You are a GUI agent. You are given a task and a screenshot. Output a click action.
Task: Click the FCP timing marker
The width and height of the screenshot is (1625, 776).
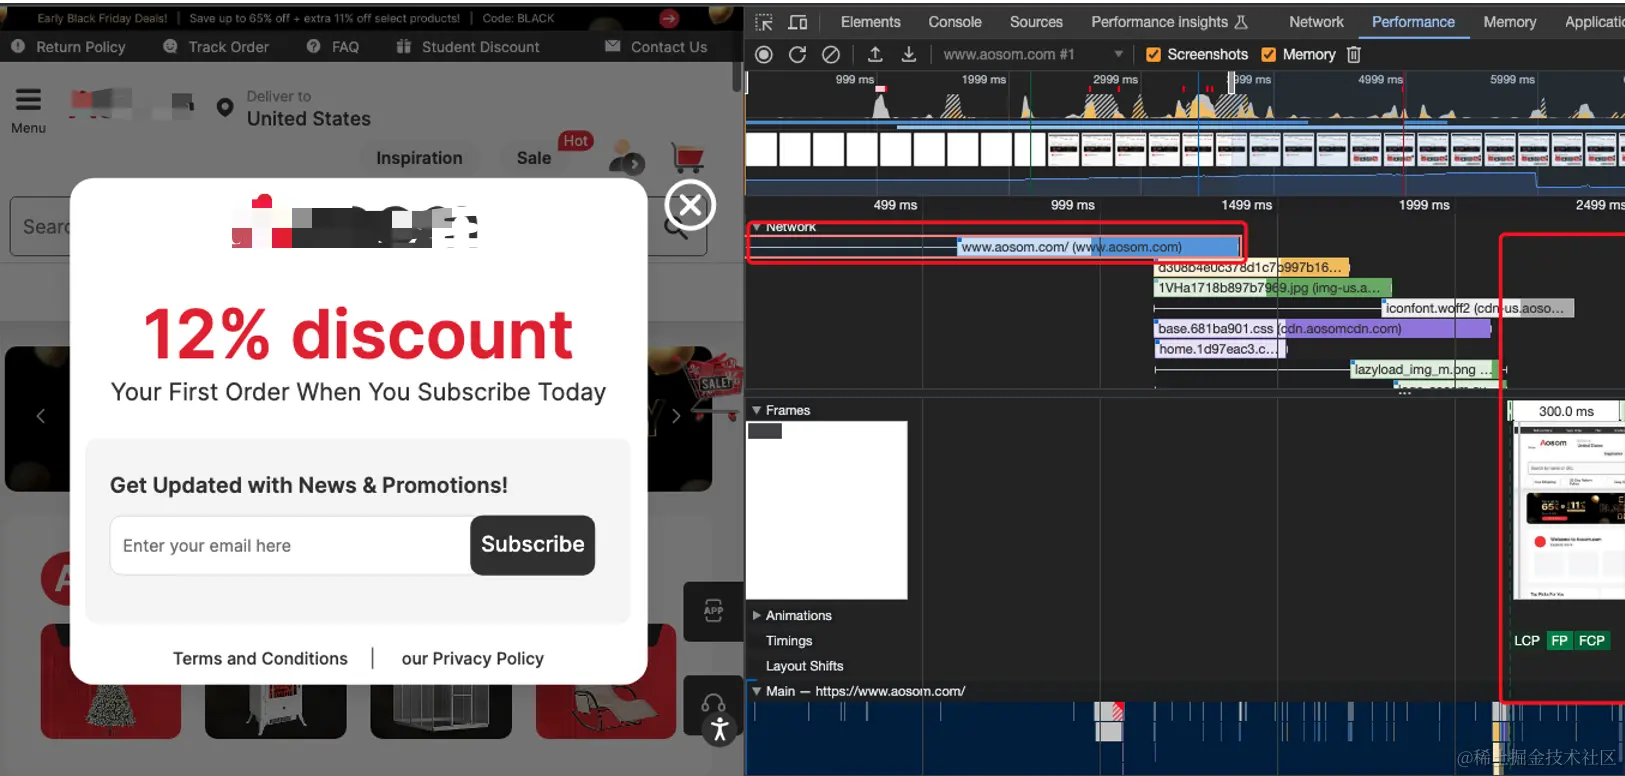[1591, 641]
